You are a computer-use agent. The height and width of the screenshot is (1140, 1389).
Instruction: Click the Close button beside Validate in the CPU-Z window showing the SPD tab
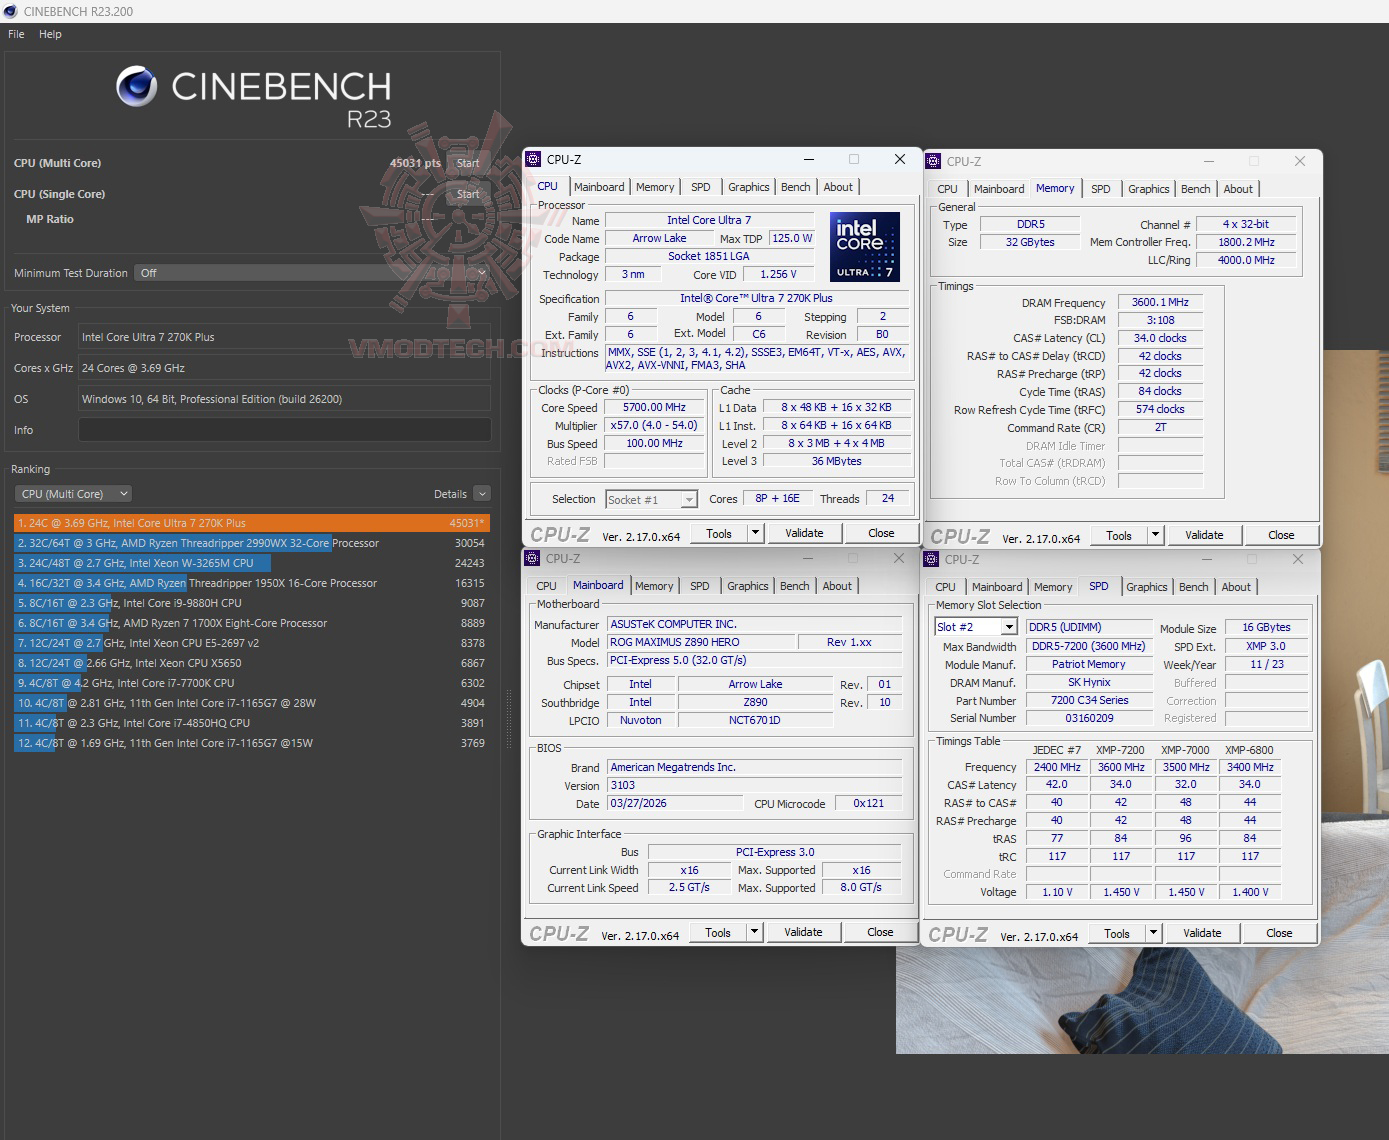coord(1279,934)
